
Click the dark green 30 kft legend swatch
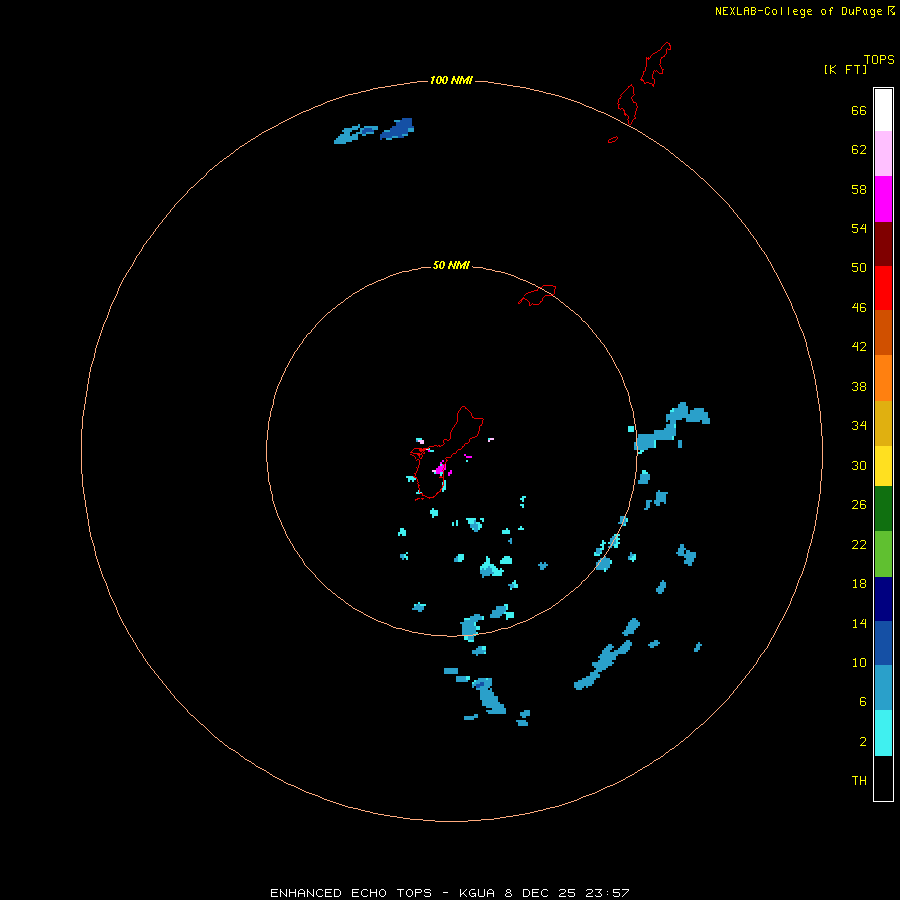pyautogui.click(x=883, y=509)
